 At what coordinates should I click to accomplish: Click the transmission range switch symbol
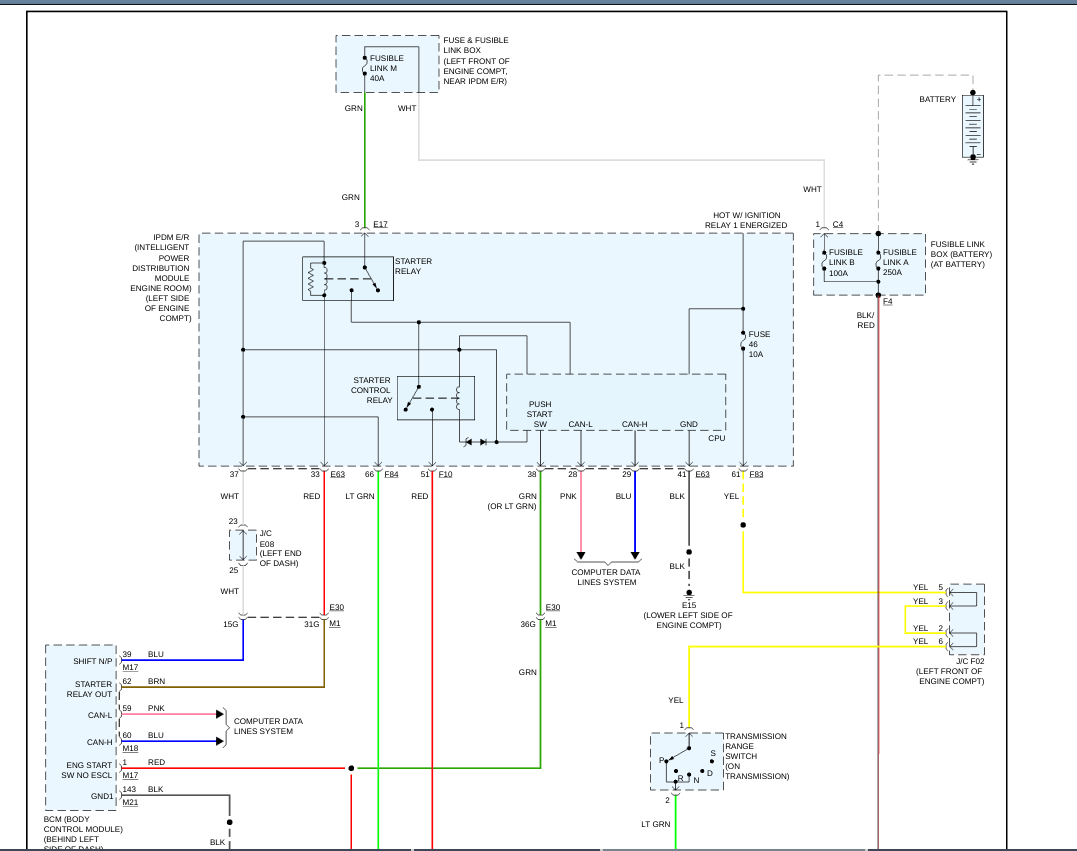pyautogui.click(x=686, y=762)
